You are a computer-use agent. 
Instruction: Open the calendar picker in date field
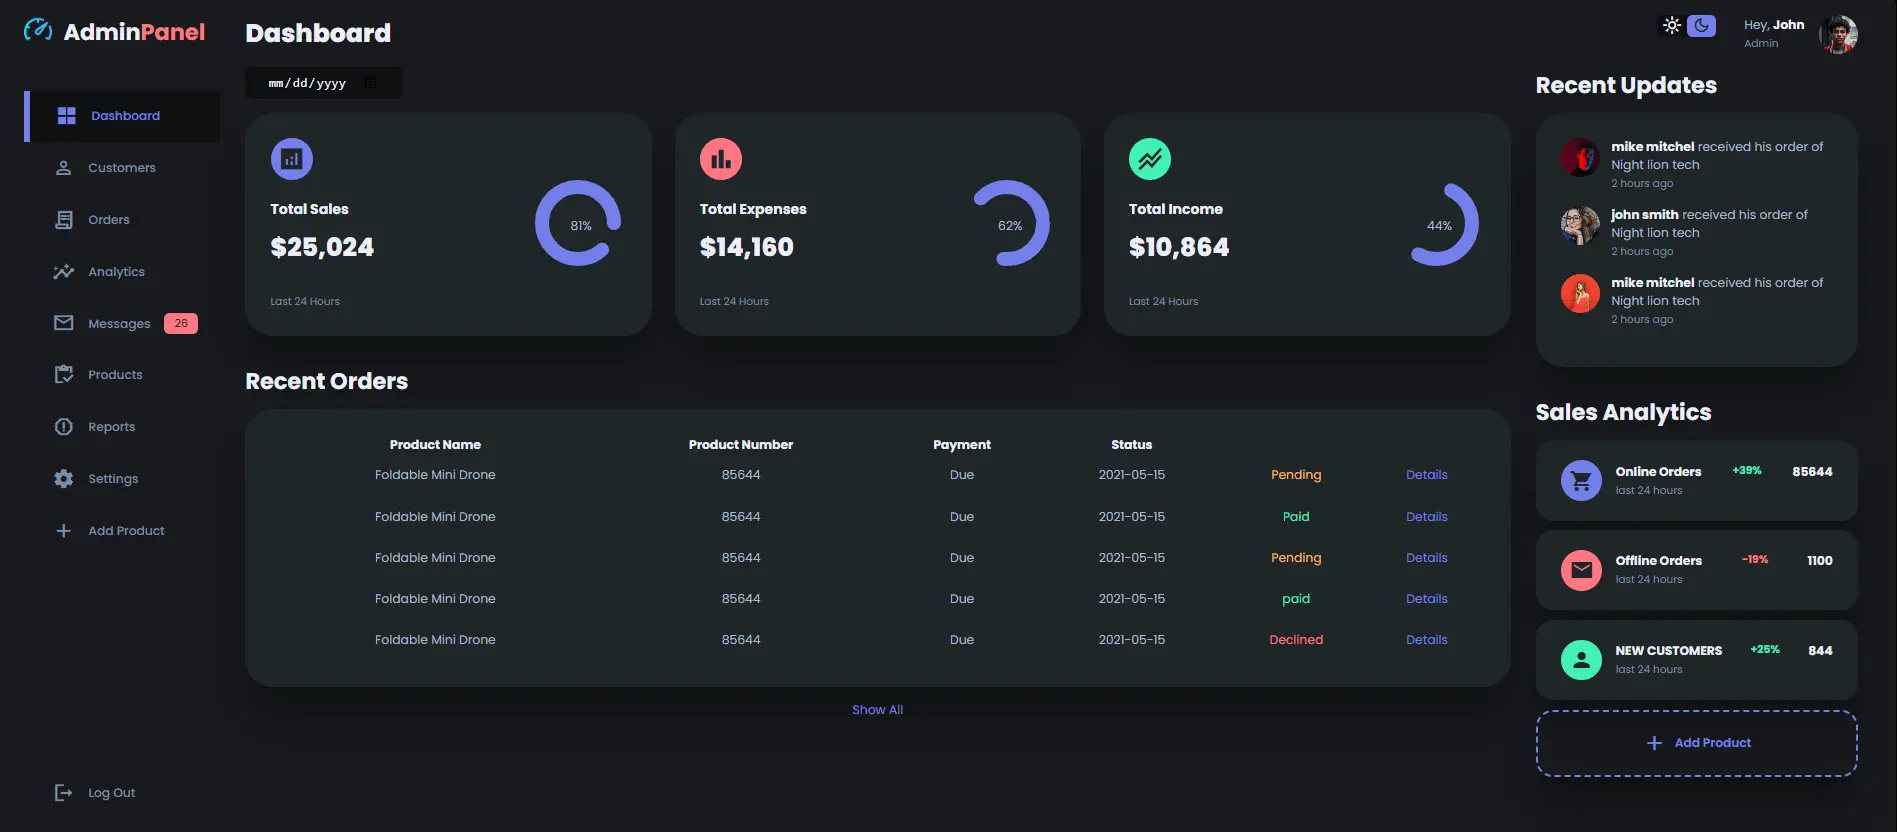point(371,83)
